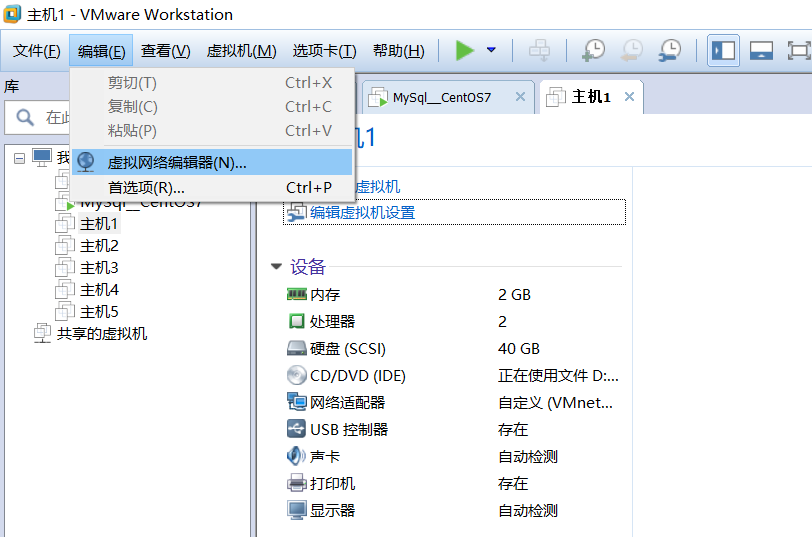812x537 pixels.
Task: Click the My Computer monitor icon
Action: point(42,157)
